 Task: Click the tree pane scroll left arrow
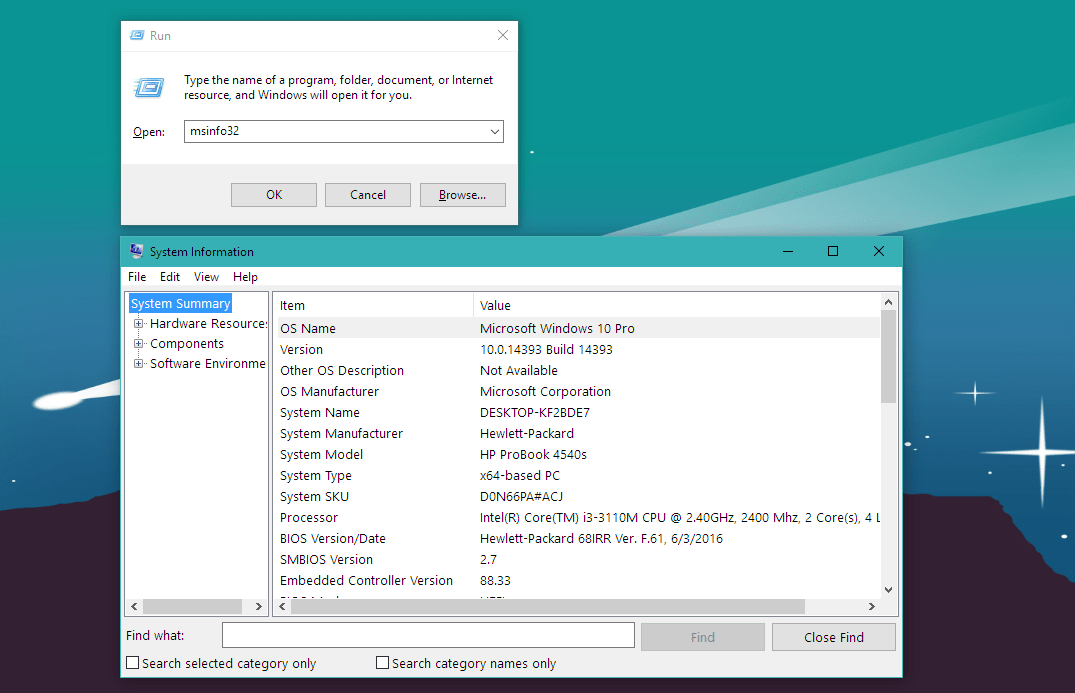(x=134, y=607)
